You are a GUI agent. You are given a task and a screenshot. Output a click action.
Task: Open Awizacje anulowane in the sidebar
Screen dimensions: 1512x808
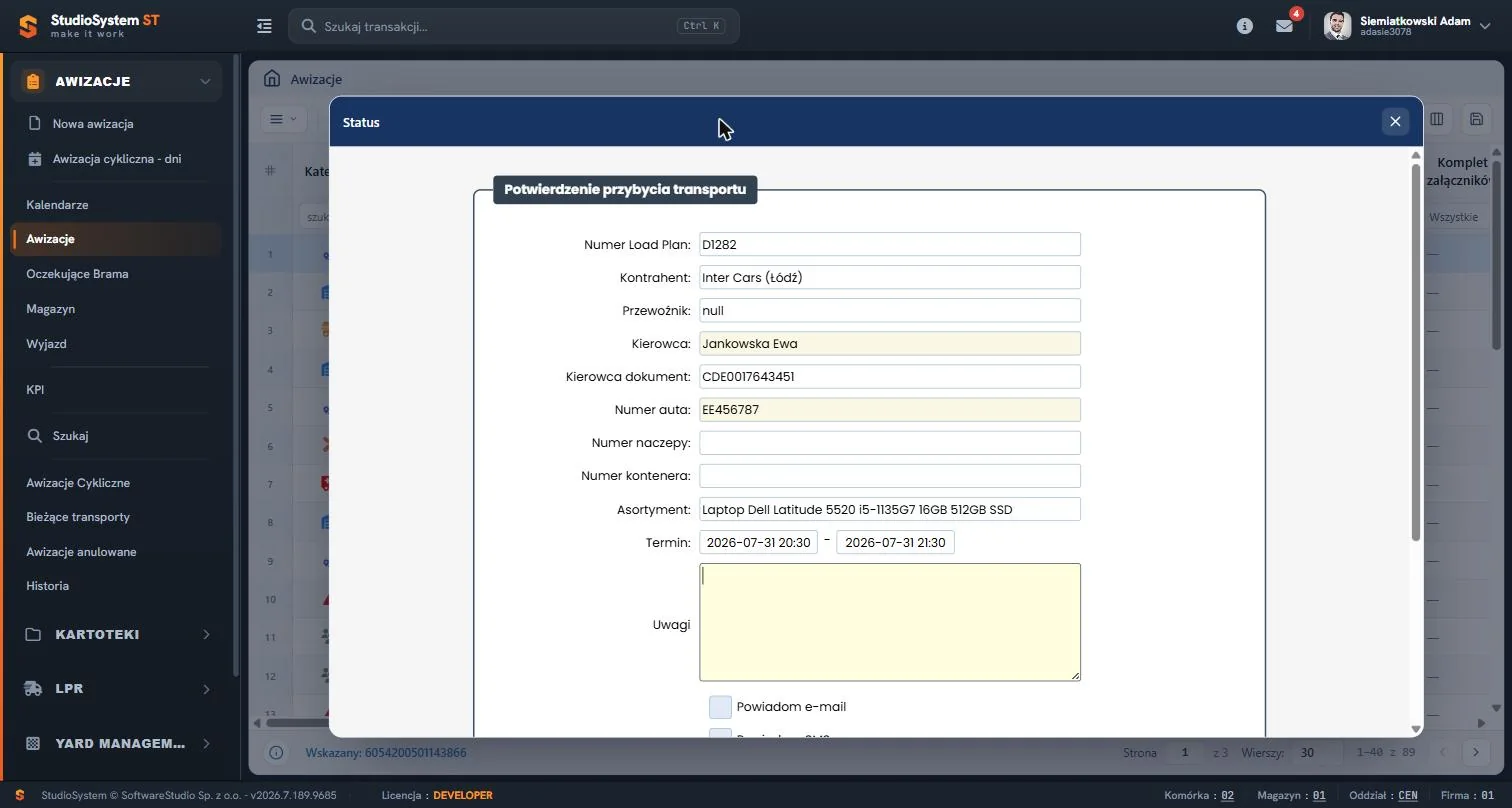pyautogui.click(x=81, y=551)
